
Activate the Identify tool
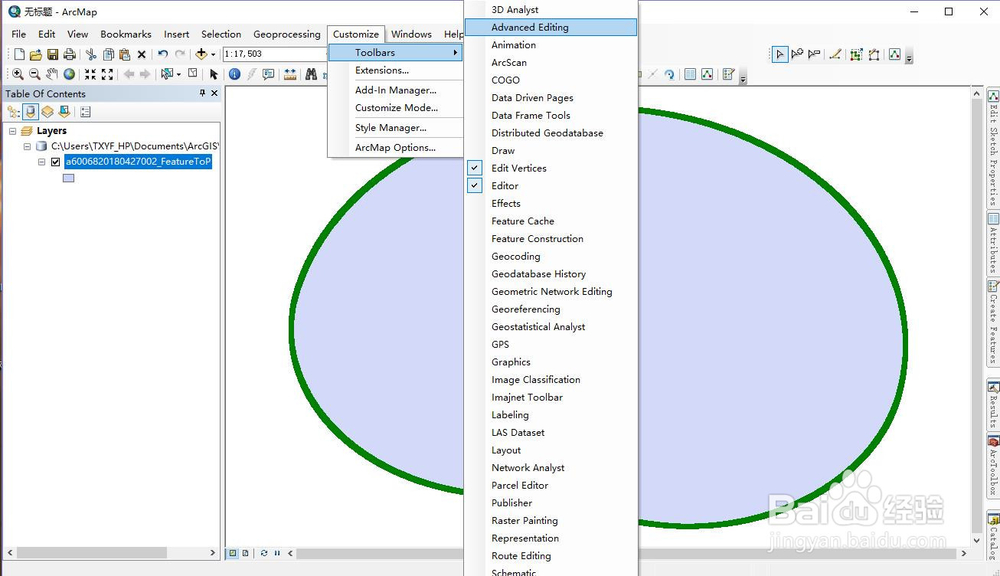click(x=235, y=74)
